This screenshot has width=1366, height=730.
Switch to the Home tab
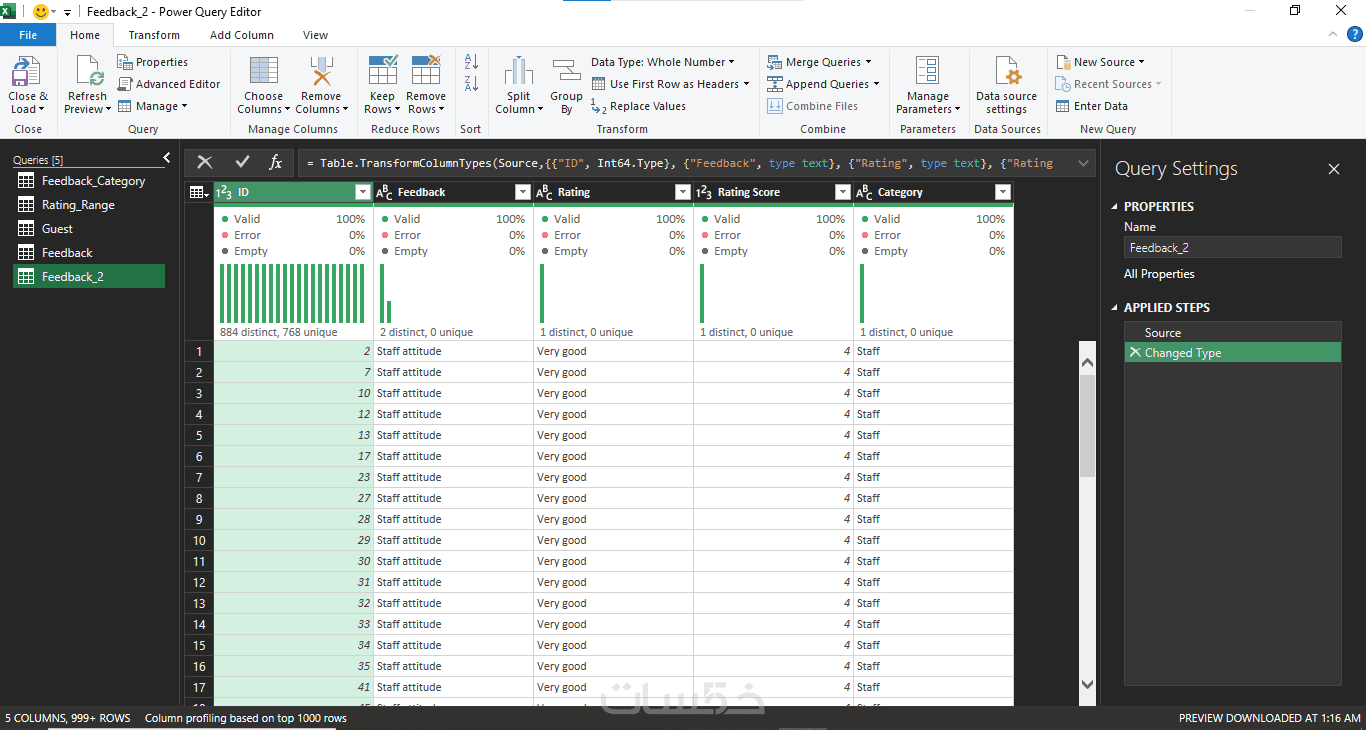pos(85,35)
